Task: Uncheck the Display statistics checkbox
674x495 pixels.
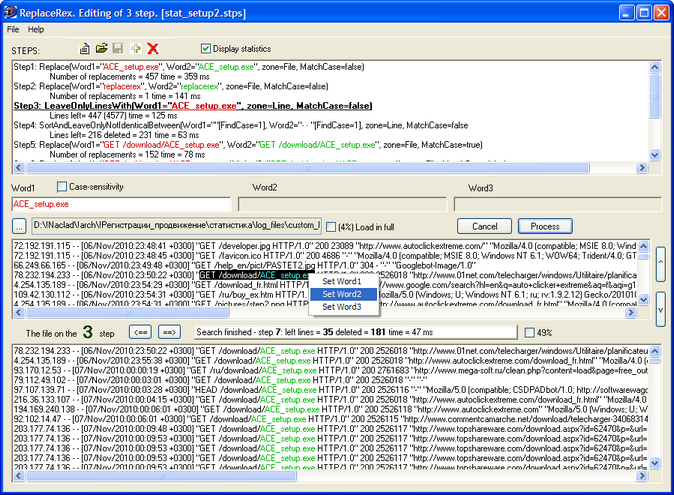Action: coord(206,48)
